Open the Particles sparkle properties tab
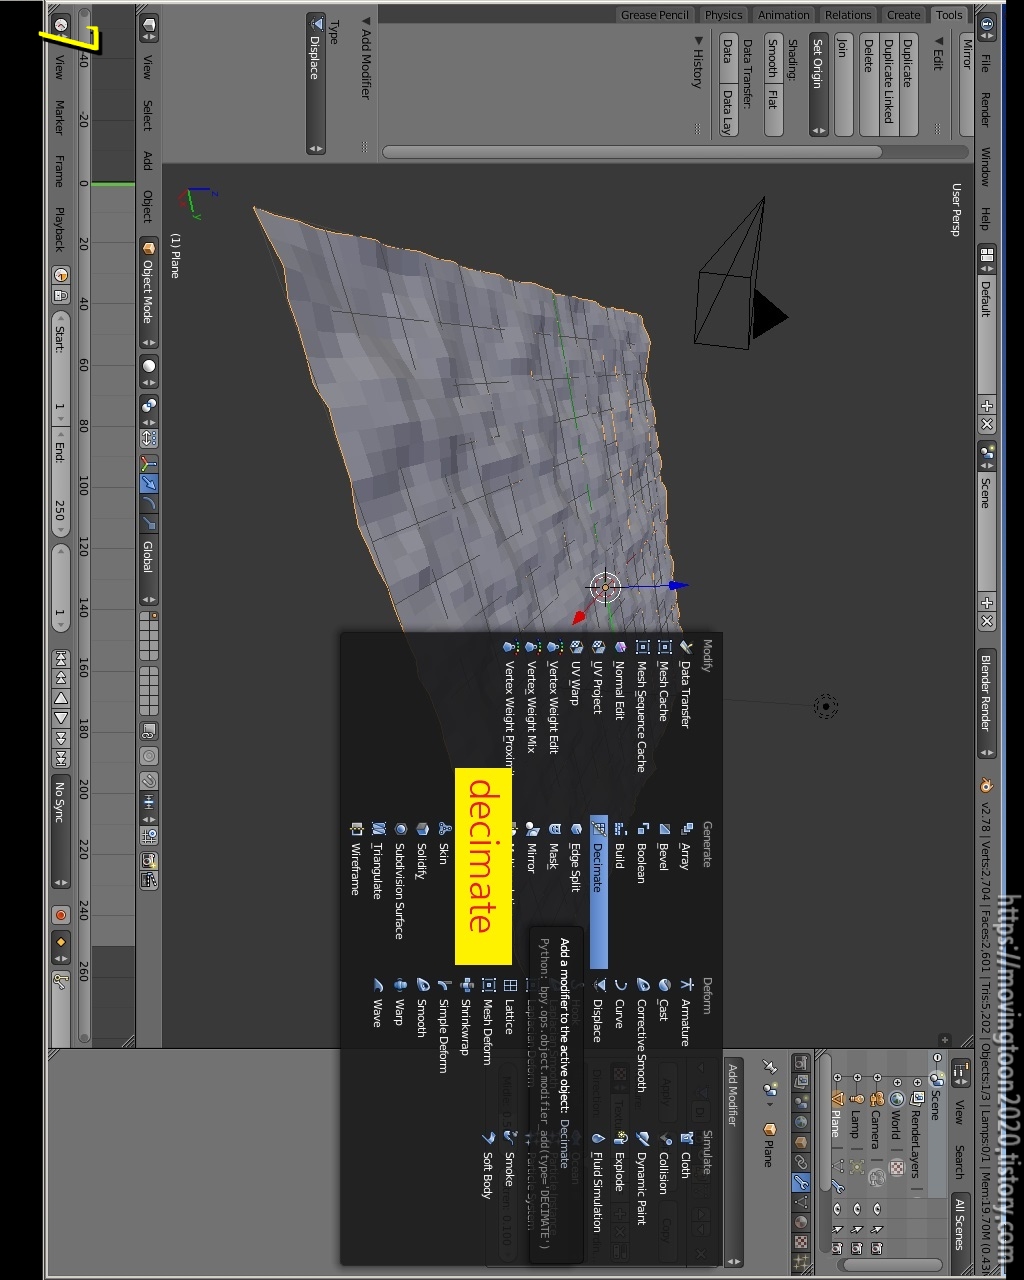Screen dimensions: 1024x1280 801,1263
